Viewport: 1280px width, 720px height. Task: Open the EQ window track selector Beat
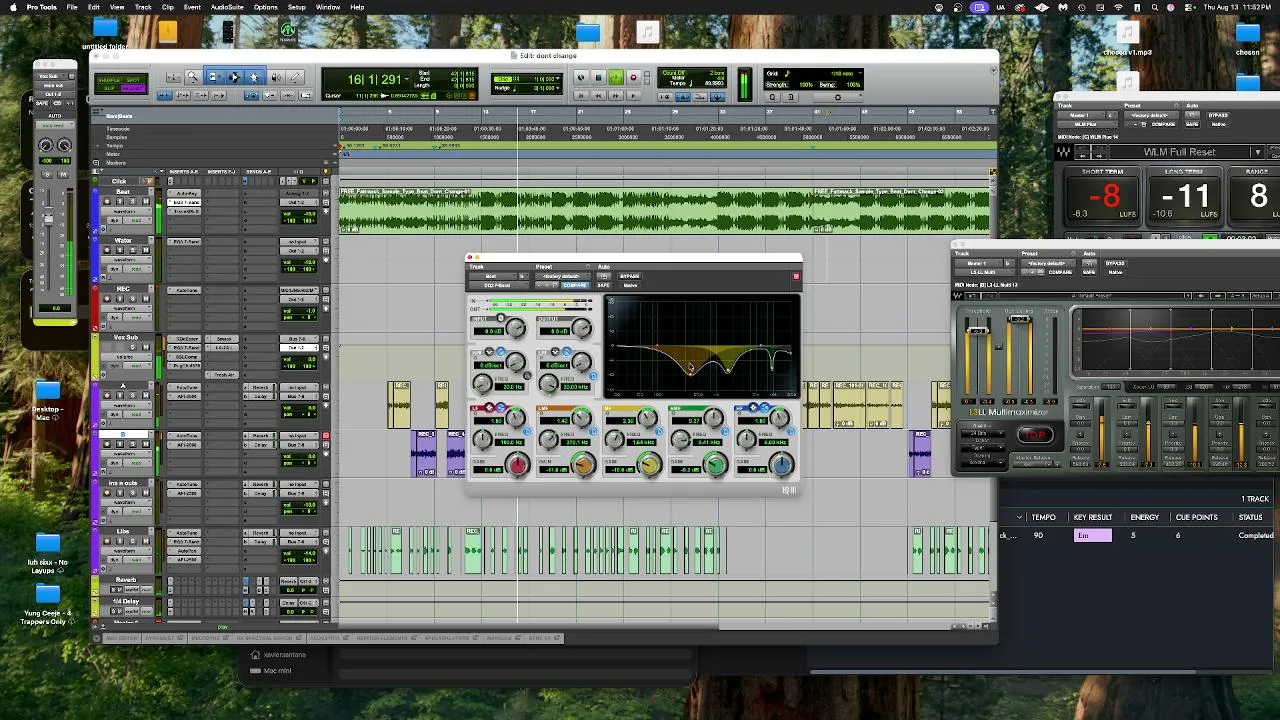click(x=491, y=276)
